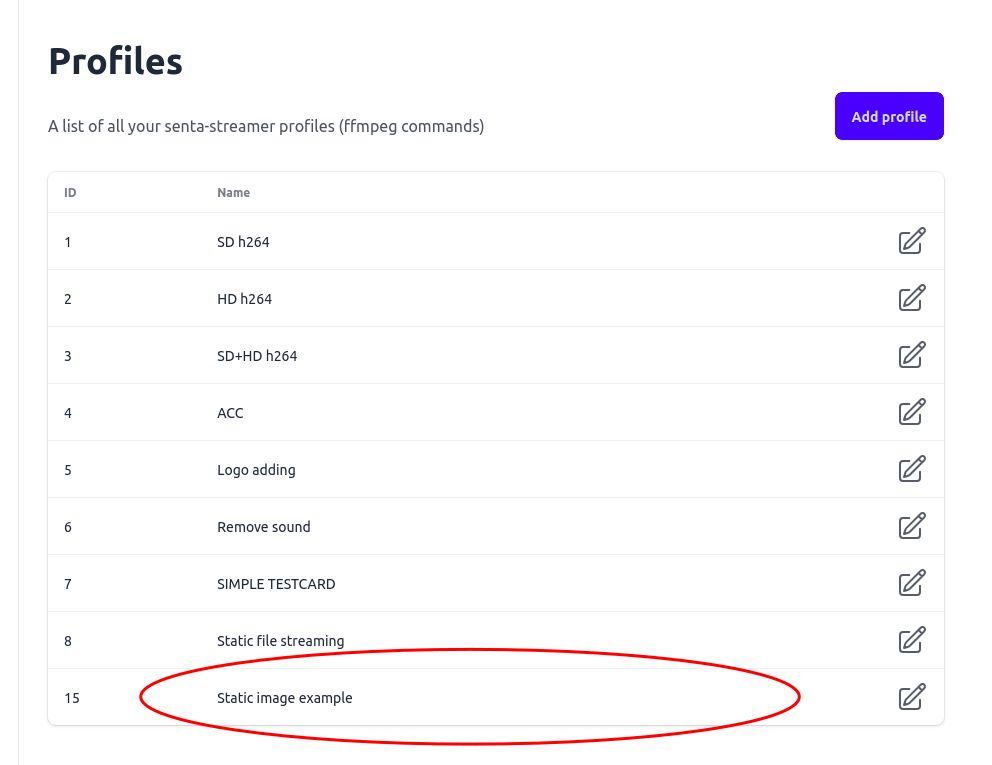The height and width of the screenshot is (765, 992).
Task: Click the SIMPLE TESTCARD profile name
Action: [276, 583]
